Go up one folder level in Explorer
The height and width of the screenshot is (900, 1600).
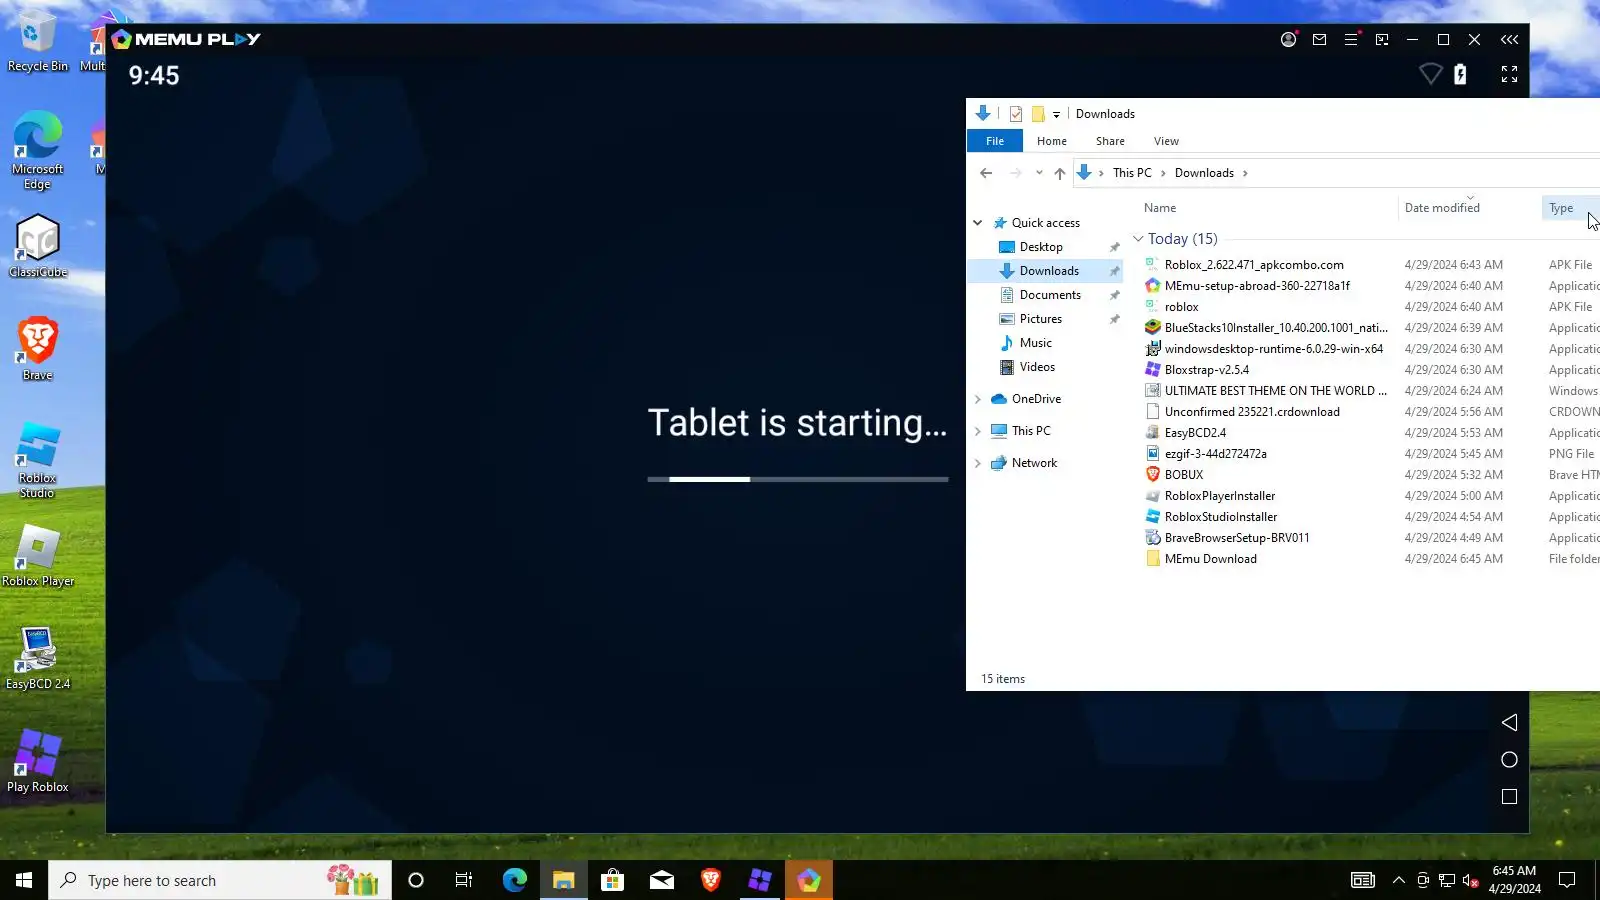(1060, 173)
